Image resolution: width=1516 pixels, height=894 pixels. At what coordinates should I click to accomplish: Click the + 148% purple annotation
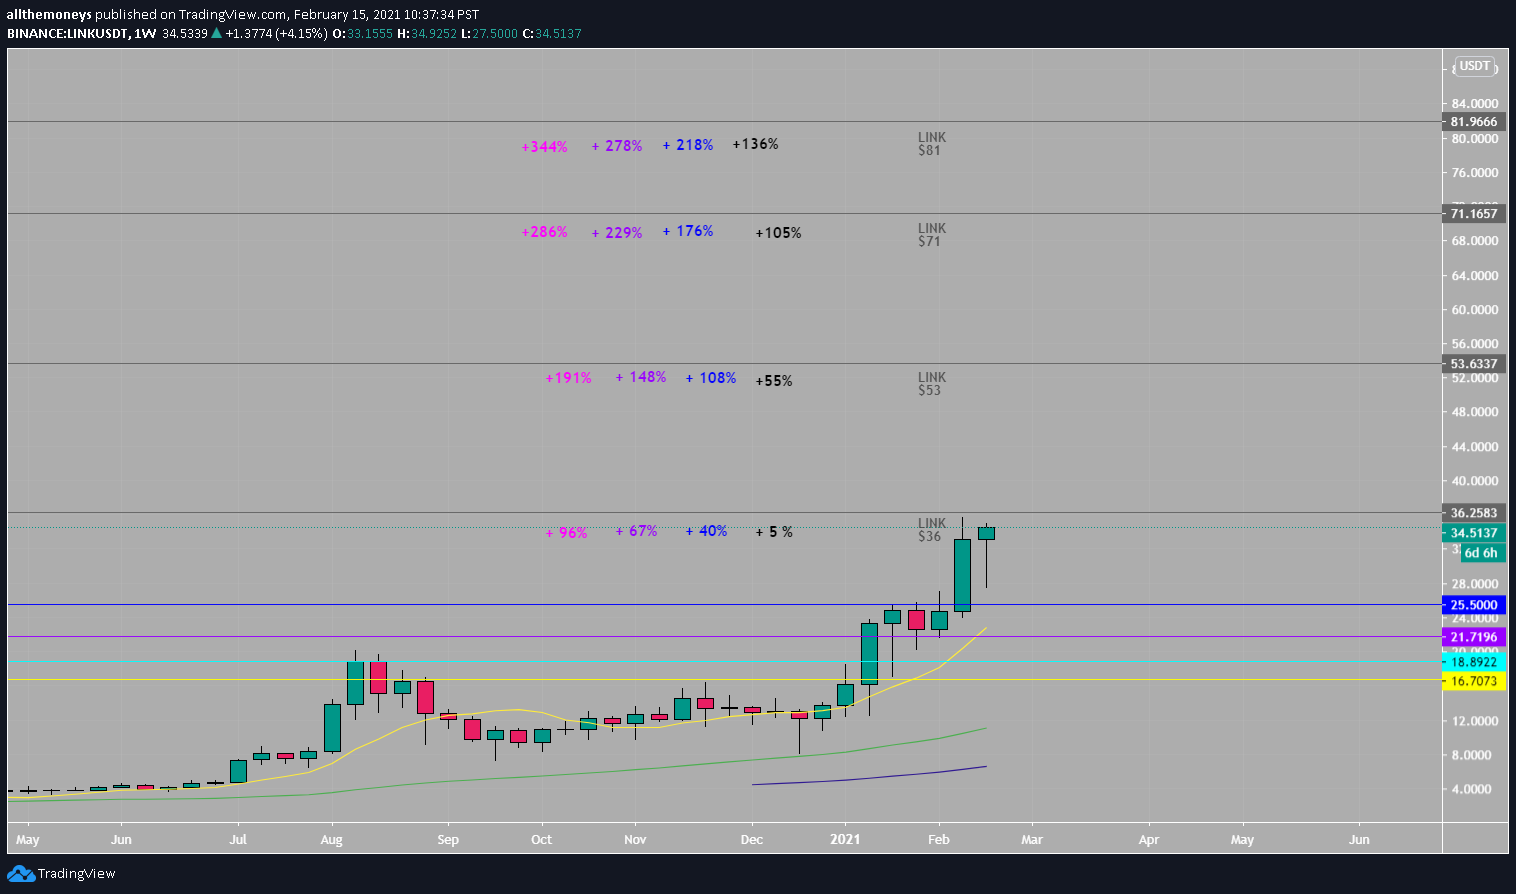[641, 377]
